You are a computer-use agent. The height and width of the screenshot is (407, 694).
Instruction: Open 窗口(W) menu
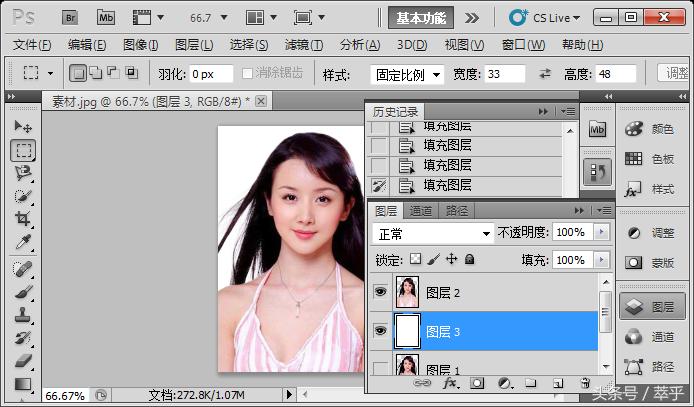pos(523,45)
